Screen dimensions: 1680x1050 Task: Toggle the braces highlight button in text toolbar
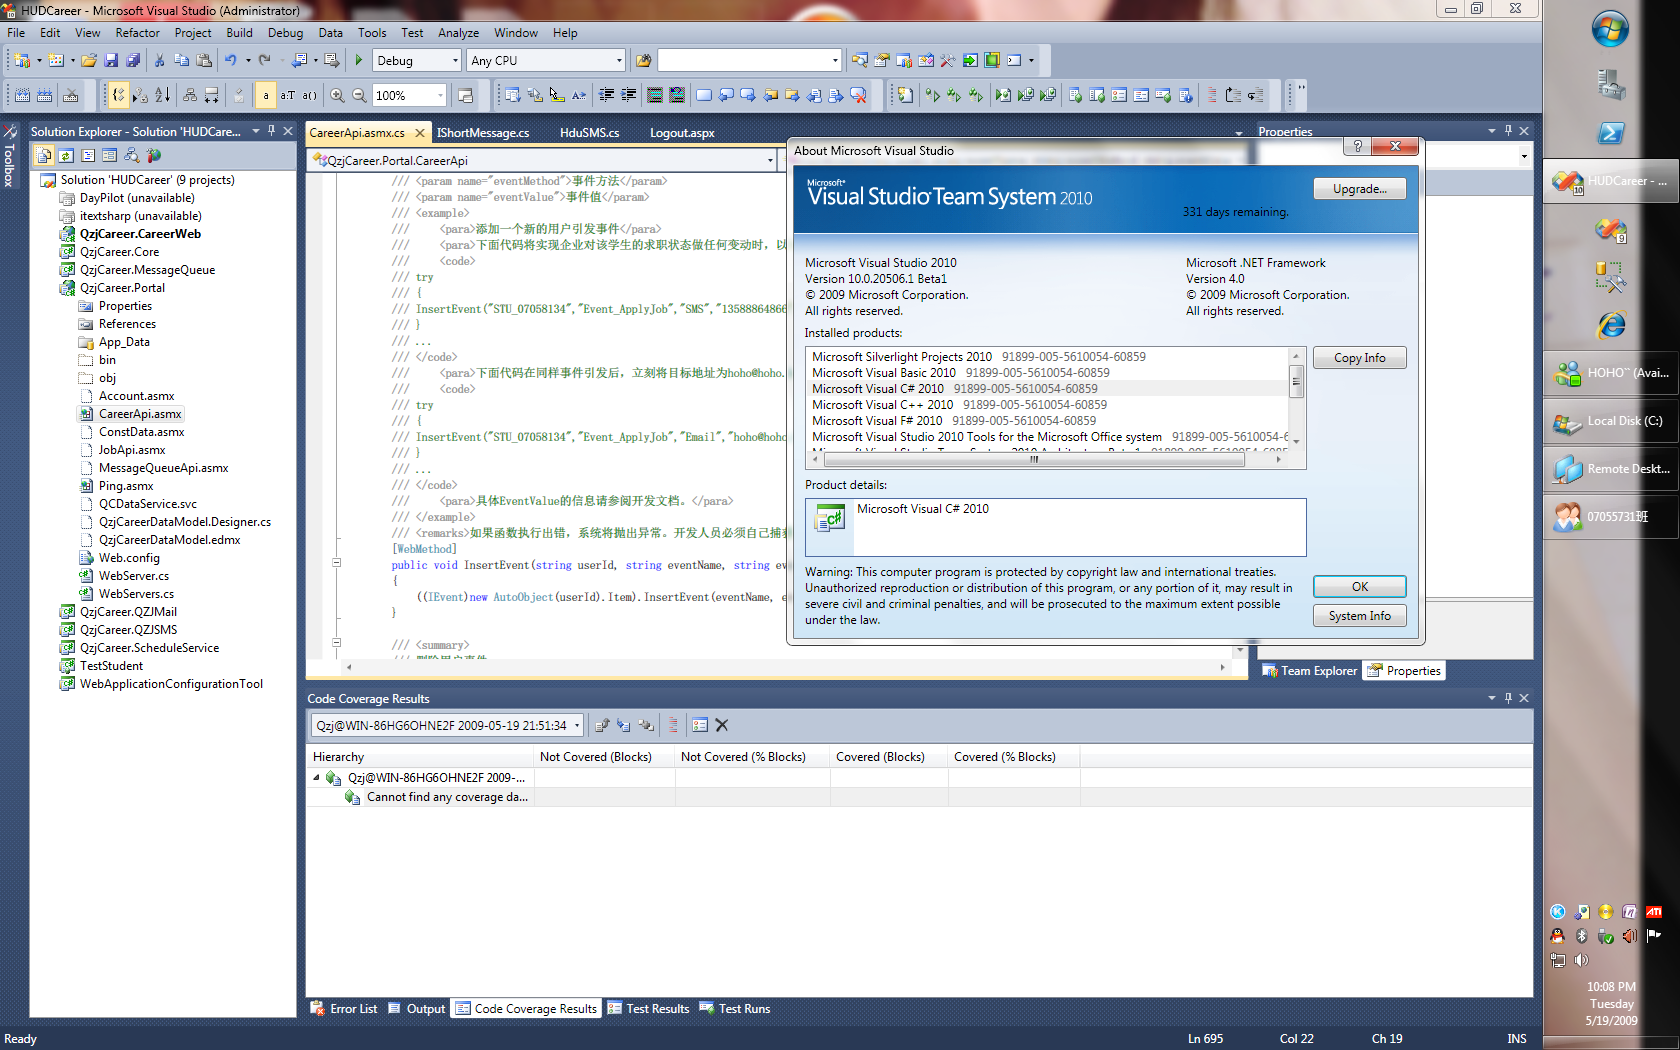[x=118, y=95]
